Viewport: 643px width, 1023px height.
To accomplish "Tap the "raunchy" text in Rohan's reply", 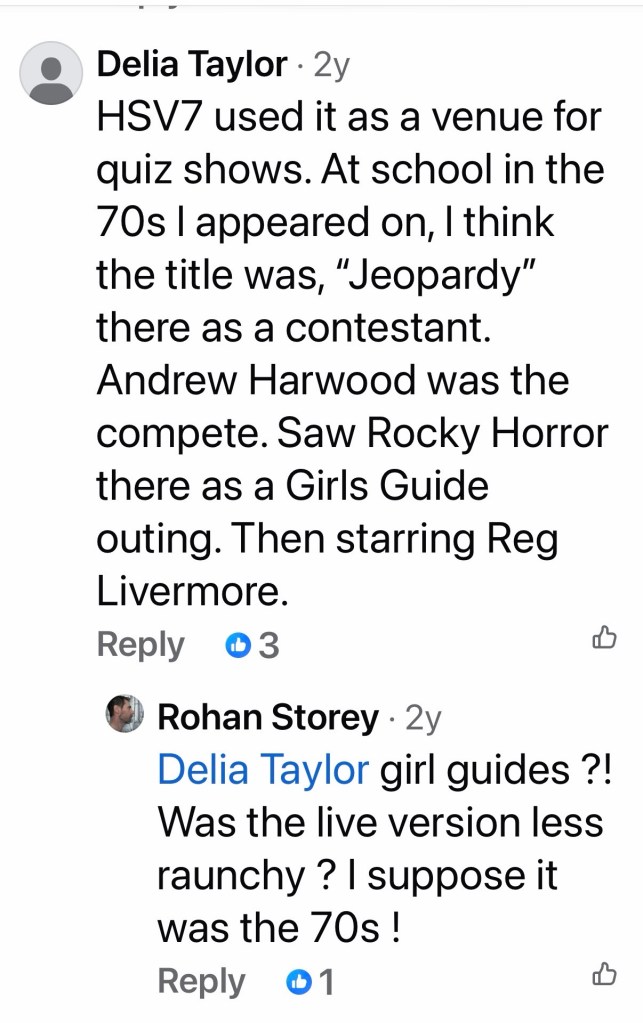I will point(230,876).
